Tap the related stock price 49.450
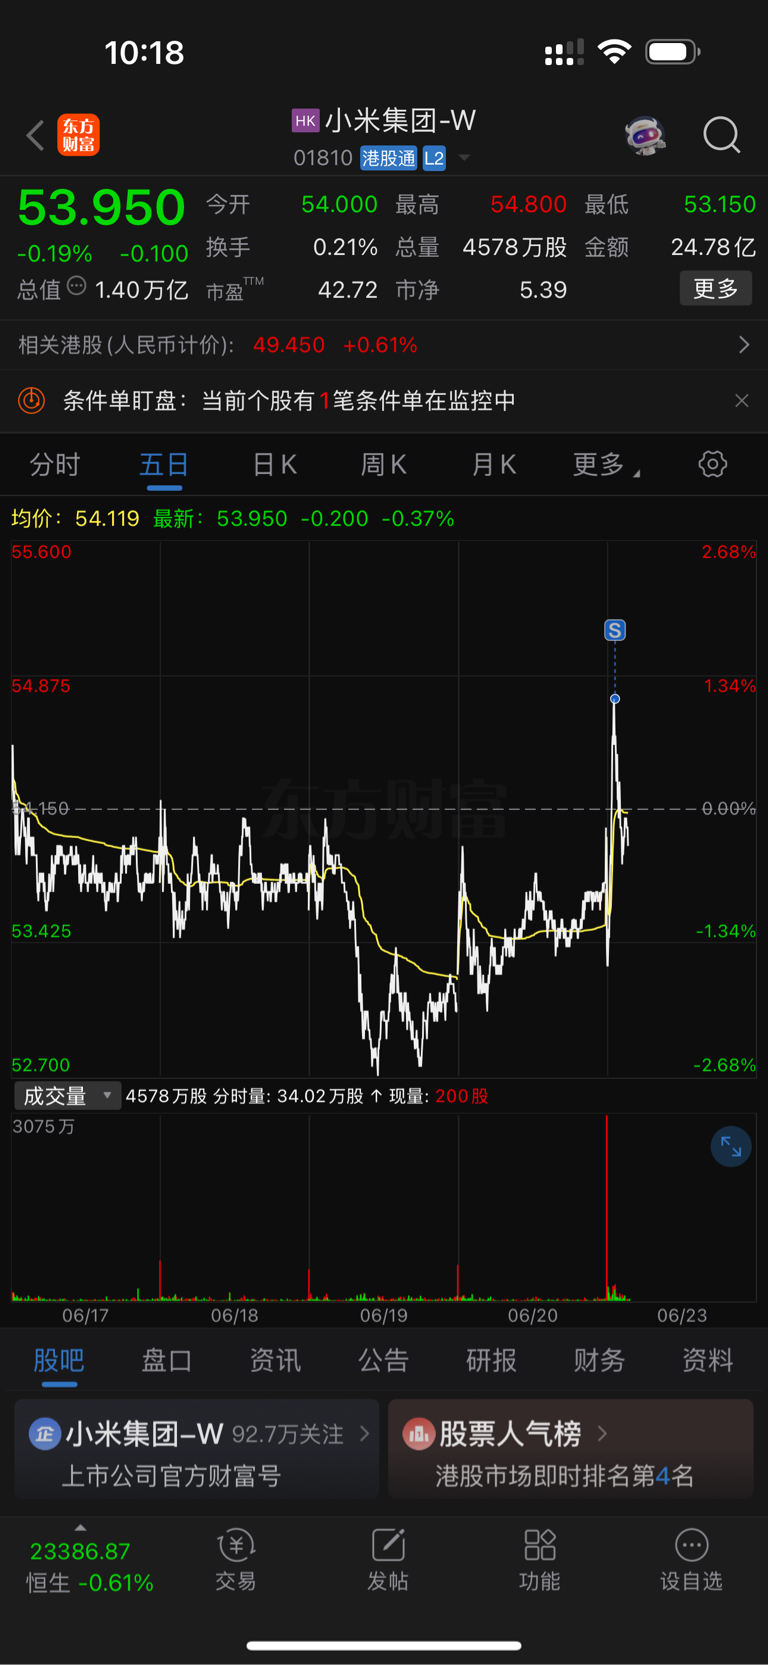Viewport: 768px width, 1665px height. tap(289, 345)
